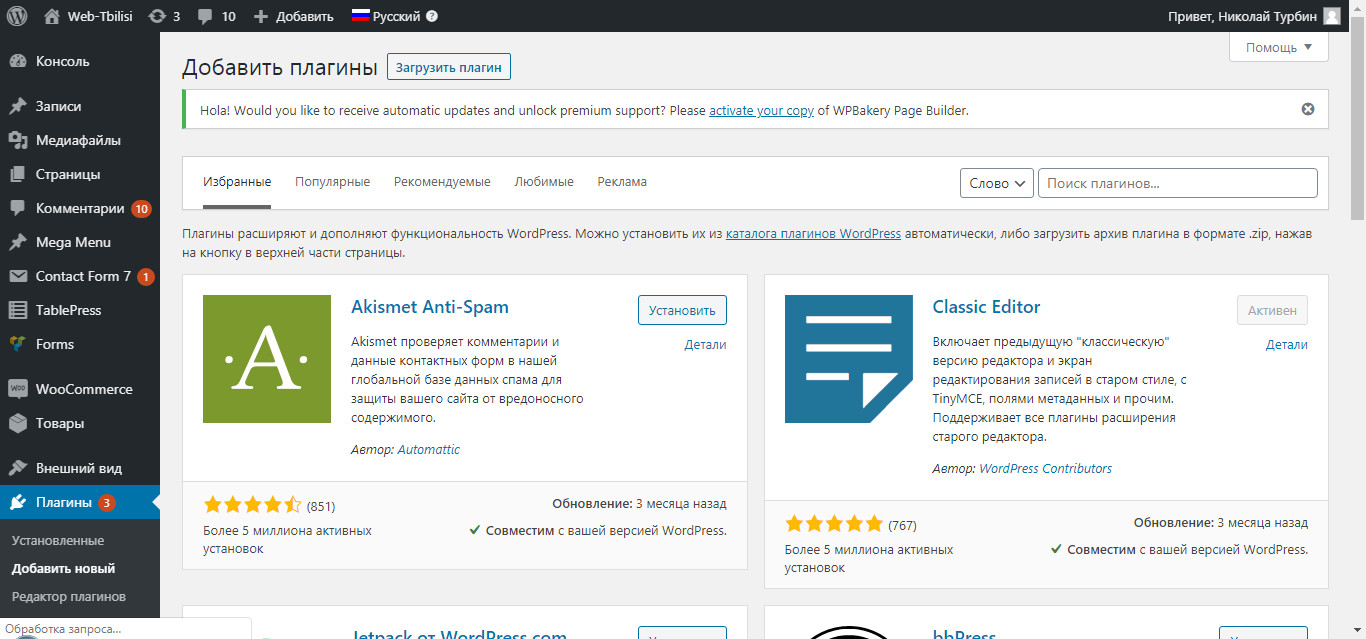Focus the Поиск плагинов search field
Image resolution: width=1366 pixels, height=639 pixels.
tap(1178, 183)
